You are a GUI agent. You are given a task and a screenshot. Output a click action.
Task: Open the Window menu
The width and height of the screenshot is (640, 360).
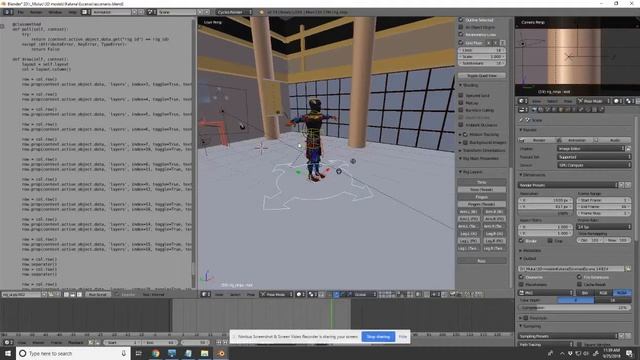pyautogui.click(x=55, y=12)
